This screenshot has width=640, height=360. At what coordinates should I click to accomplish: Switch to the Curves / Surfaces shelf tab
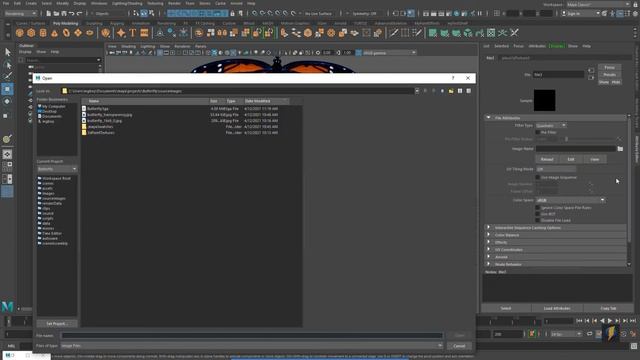(x=31, y=23)
